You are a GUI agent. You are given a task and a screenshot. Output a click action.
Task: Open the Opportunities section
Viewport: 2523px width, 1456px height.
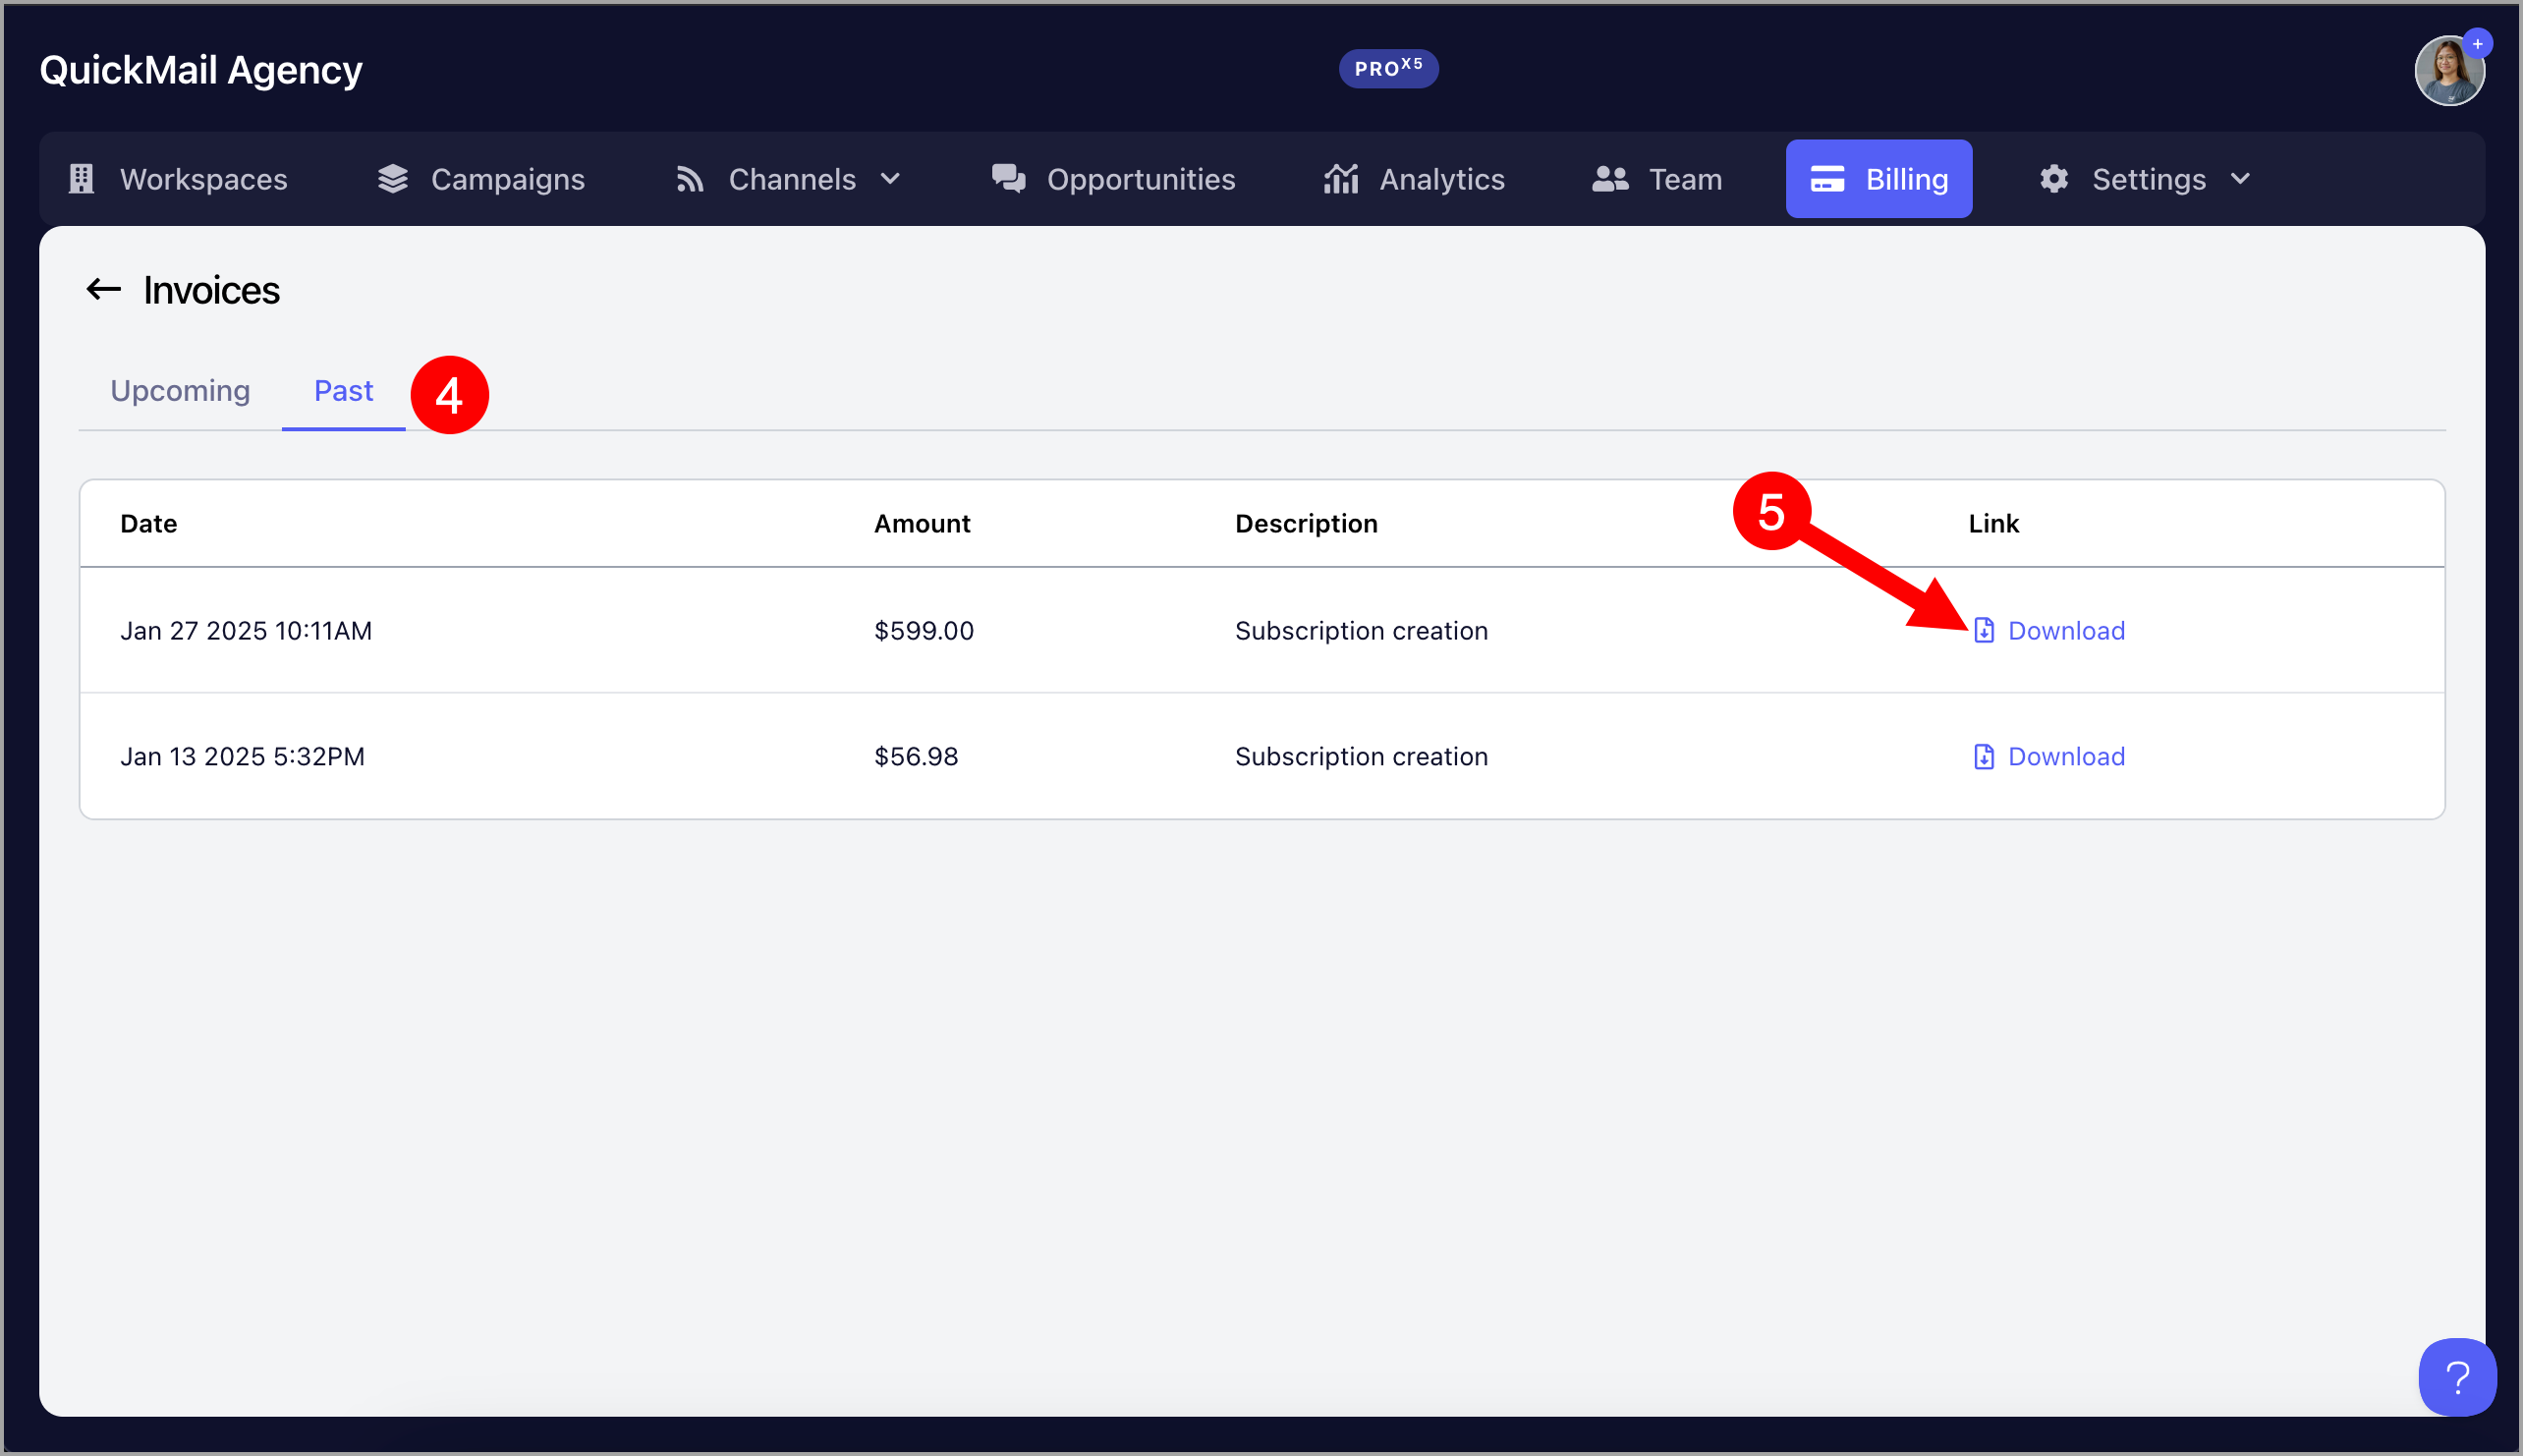pos(1113,179)
